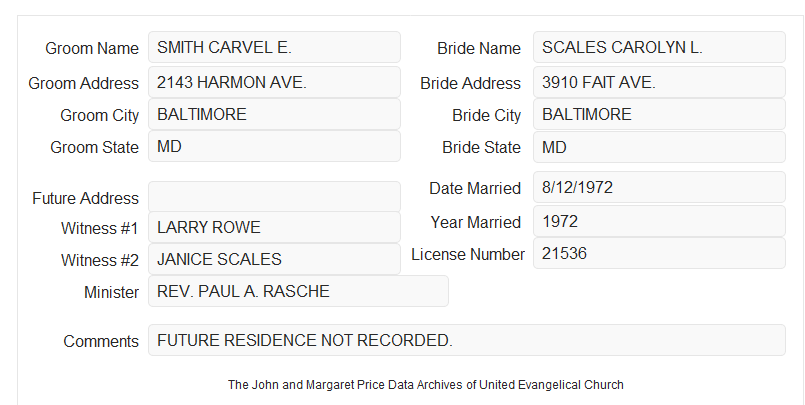Viewport: 805px width, 405px height.
Task: Select the Minister field
Action: [298, 291]
